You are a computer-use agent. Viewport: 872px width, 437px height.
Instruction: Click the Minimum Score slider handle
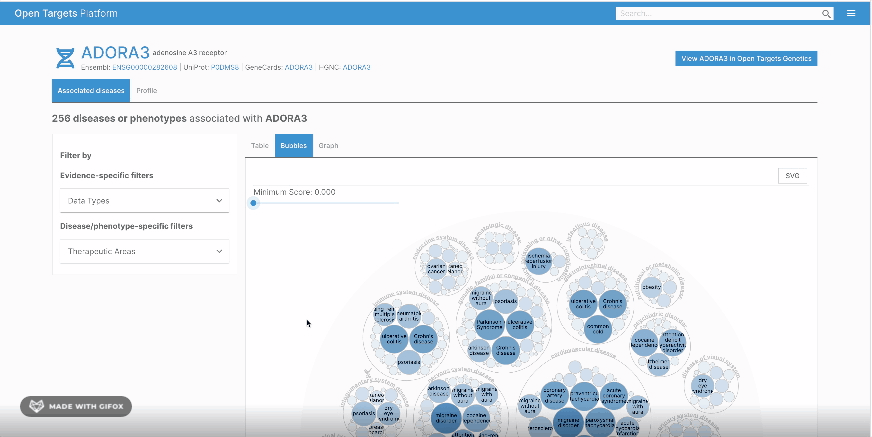pos(254,203)
